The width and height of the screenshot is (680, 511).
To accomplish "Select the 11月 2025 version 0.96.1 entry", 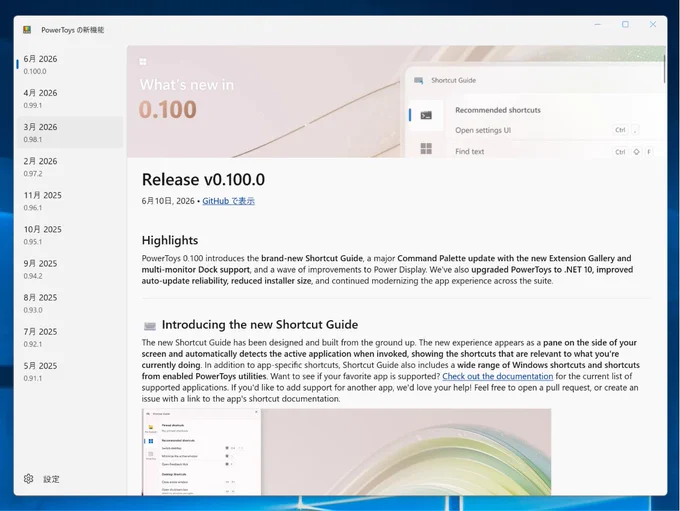I will 69,201.
